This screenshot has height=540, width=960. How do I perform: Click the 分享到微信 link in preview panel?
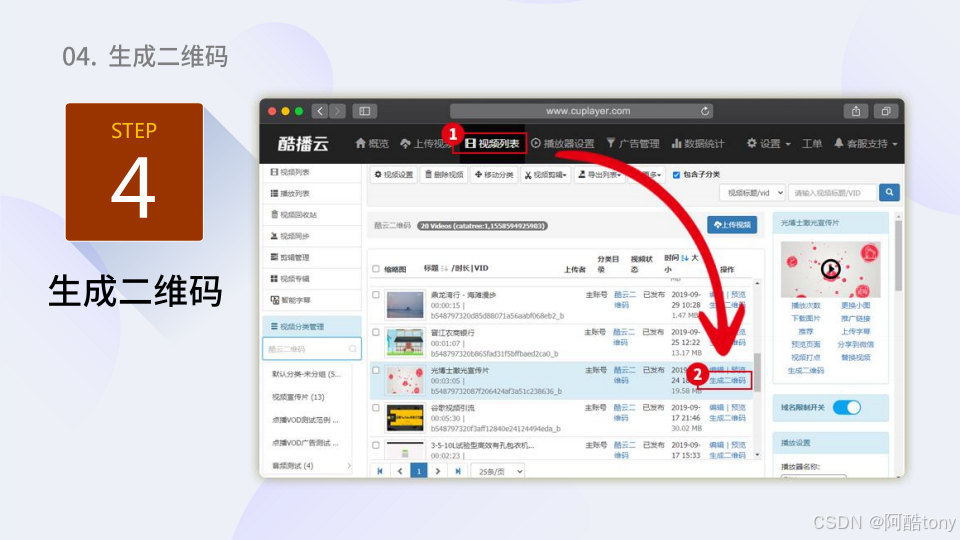coord(855,344)
